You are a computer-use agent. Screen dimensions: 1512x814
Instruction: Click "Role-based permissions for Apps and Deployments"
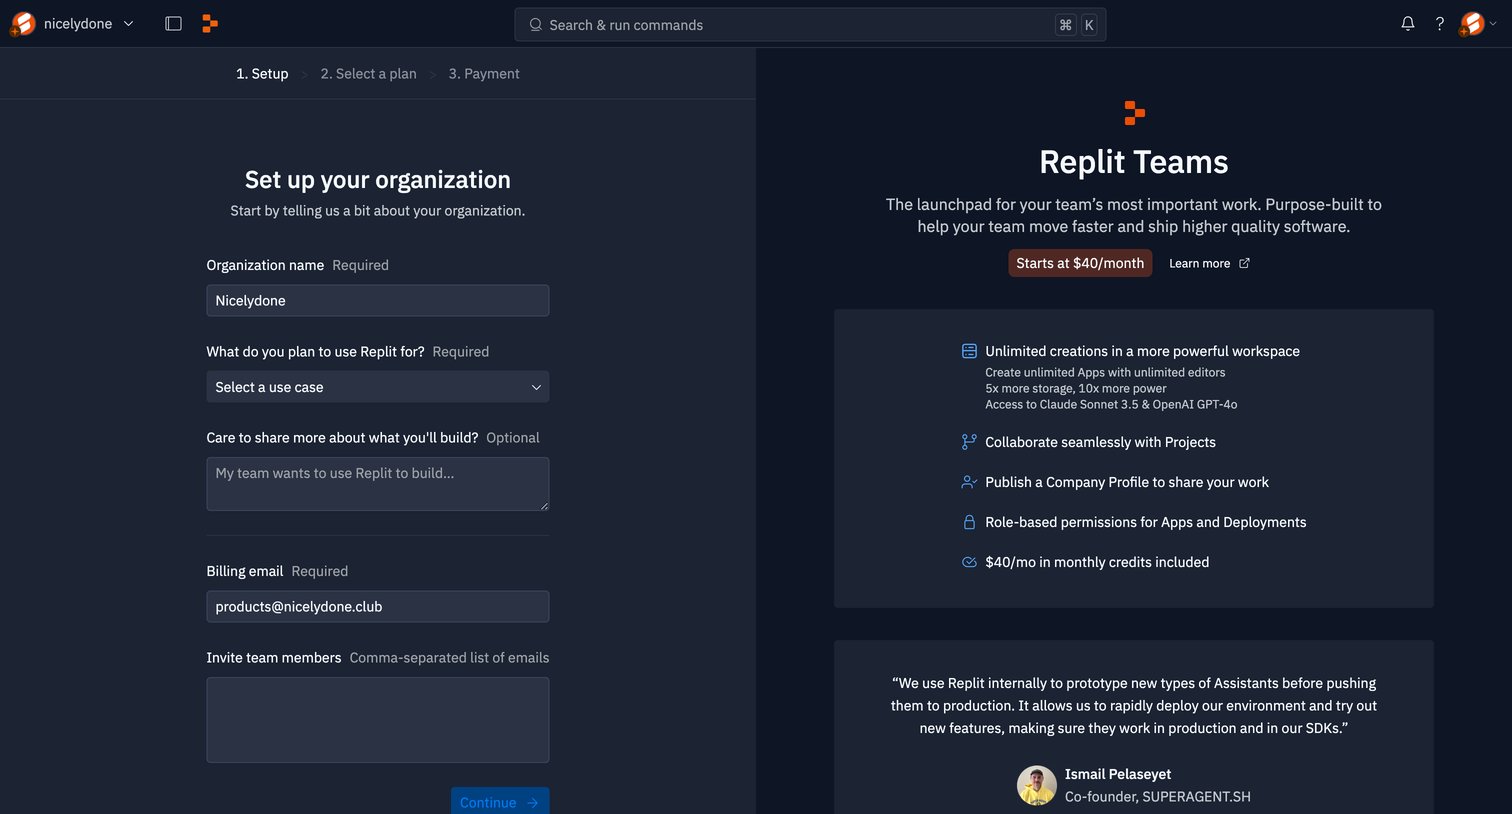[x=1146, y=522]
